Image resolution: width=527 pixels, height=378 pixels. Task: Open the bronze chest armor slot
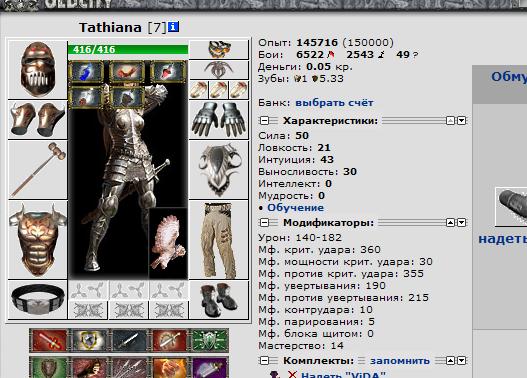pyautogui.click(x=38, y=240)
